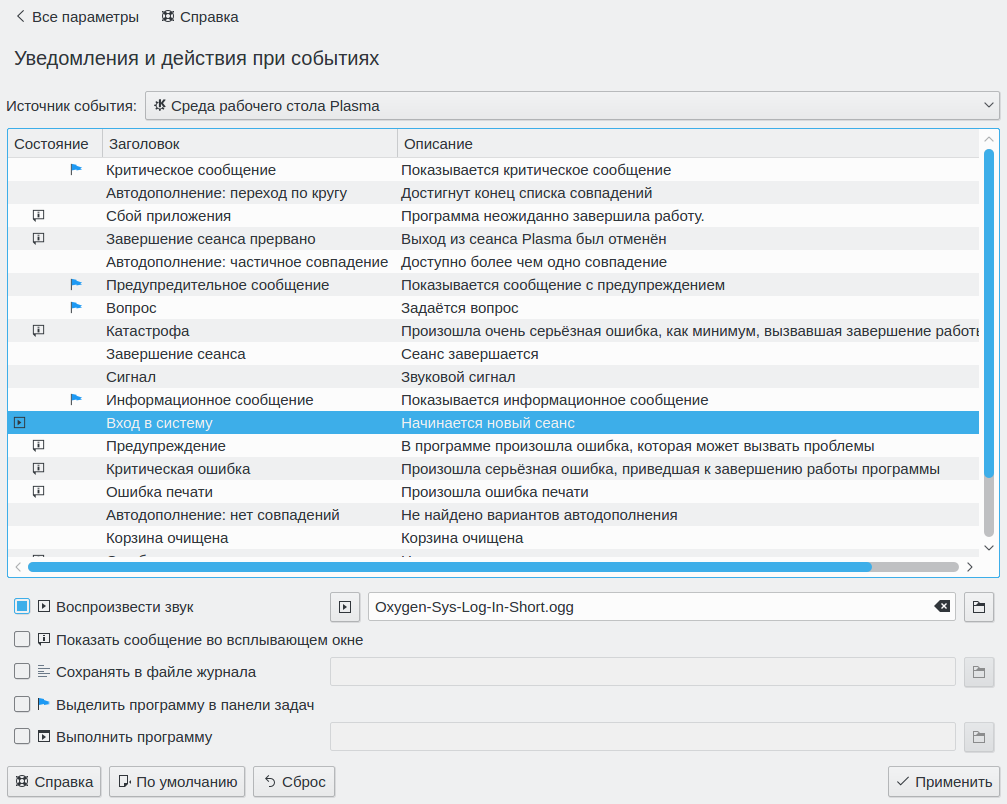Click the blue flag icon beside Вопрос

tap(76, 308)
